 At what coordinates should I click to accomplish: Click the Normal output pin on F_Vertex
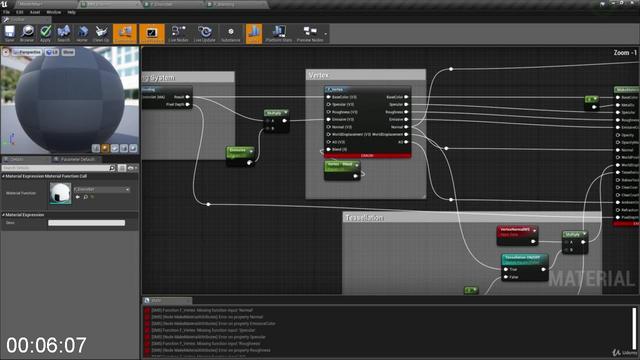click(x=406, y=127)
